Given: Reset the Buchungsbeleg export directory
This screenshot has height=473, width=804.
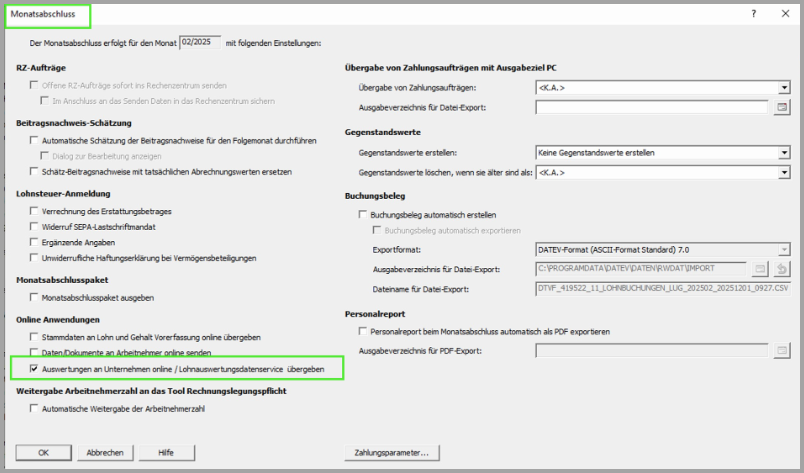Looking at the screenshot, I should point(783,268).
